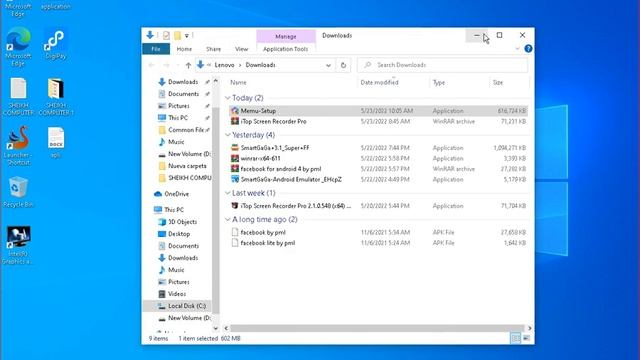Click the Forward navigation arrow
This screenshot has height=360, width=640.
(166, 65)
